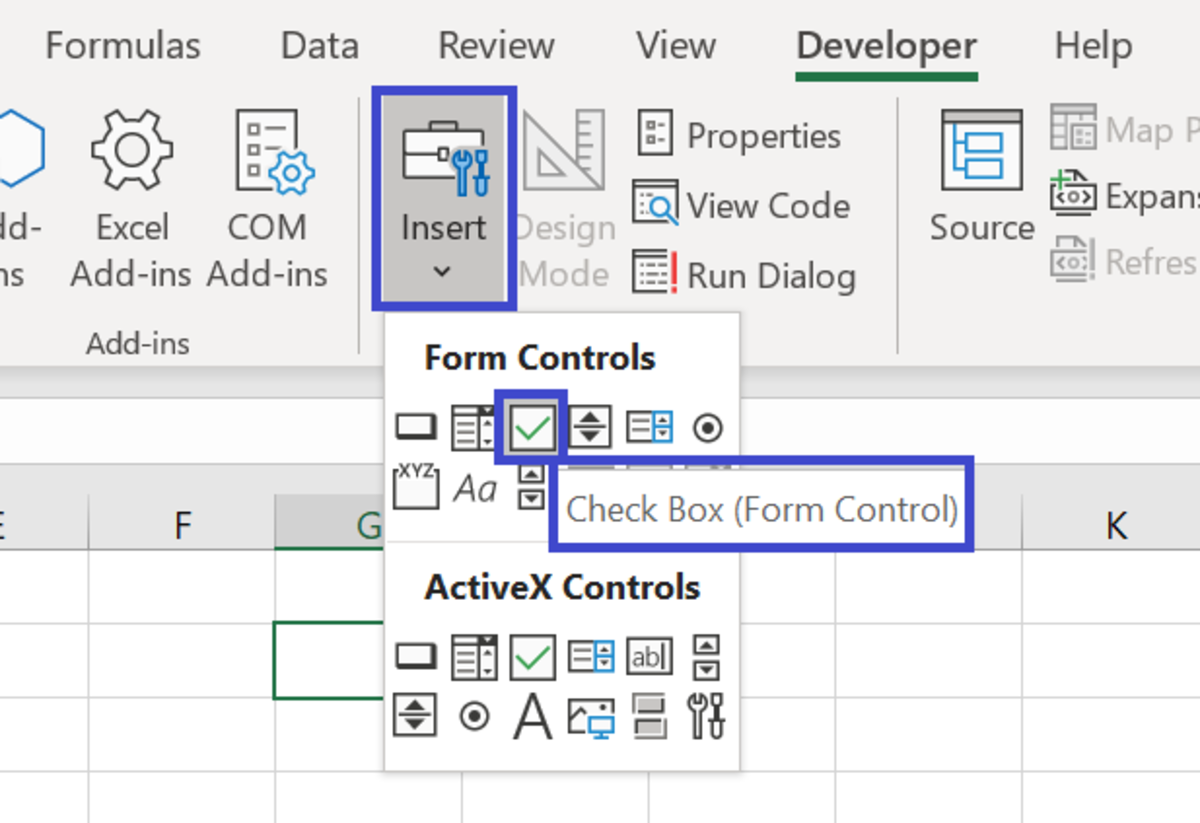Select the Combo Box form control
The image size is (1200, 823).
click(473, 427)
